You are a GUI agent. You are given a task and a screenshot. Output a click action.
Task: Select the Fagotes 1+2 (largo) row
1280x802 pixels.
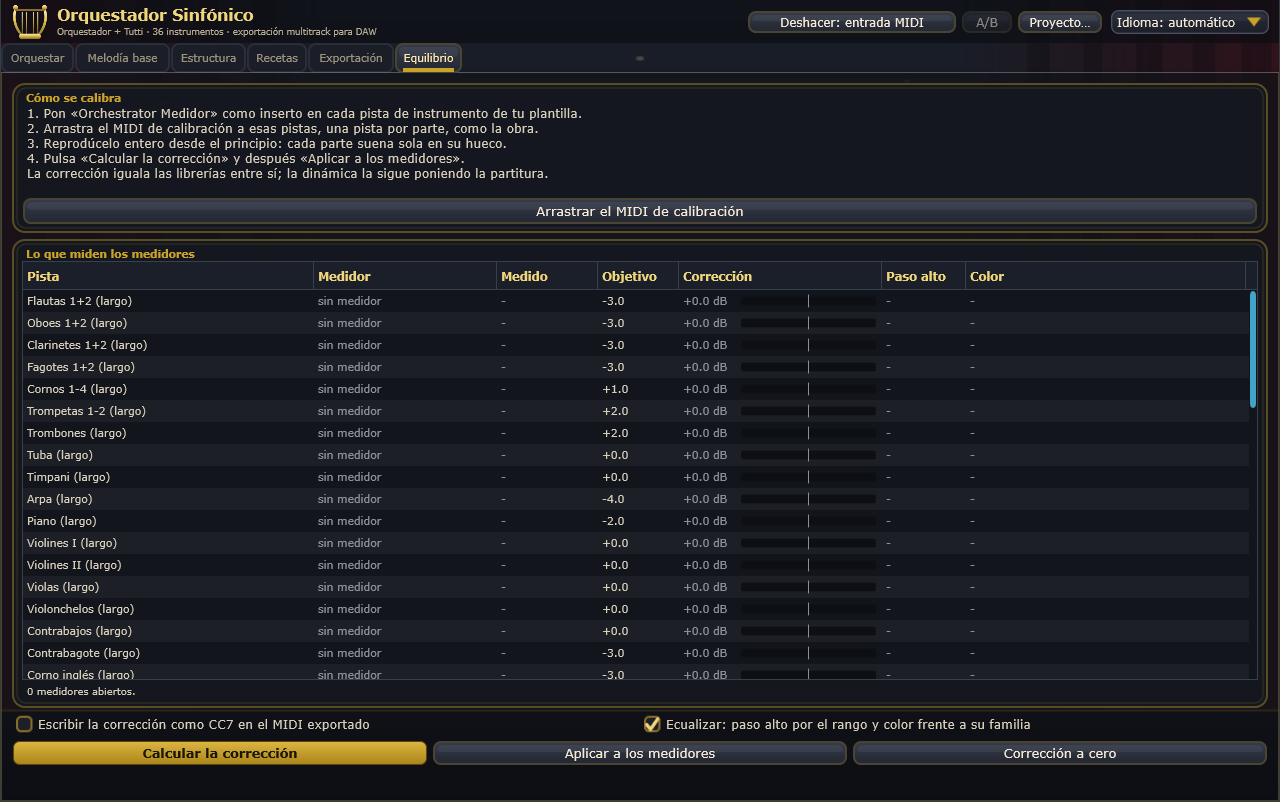[636, 367]
